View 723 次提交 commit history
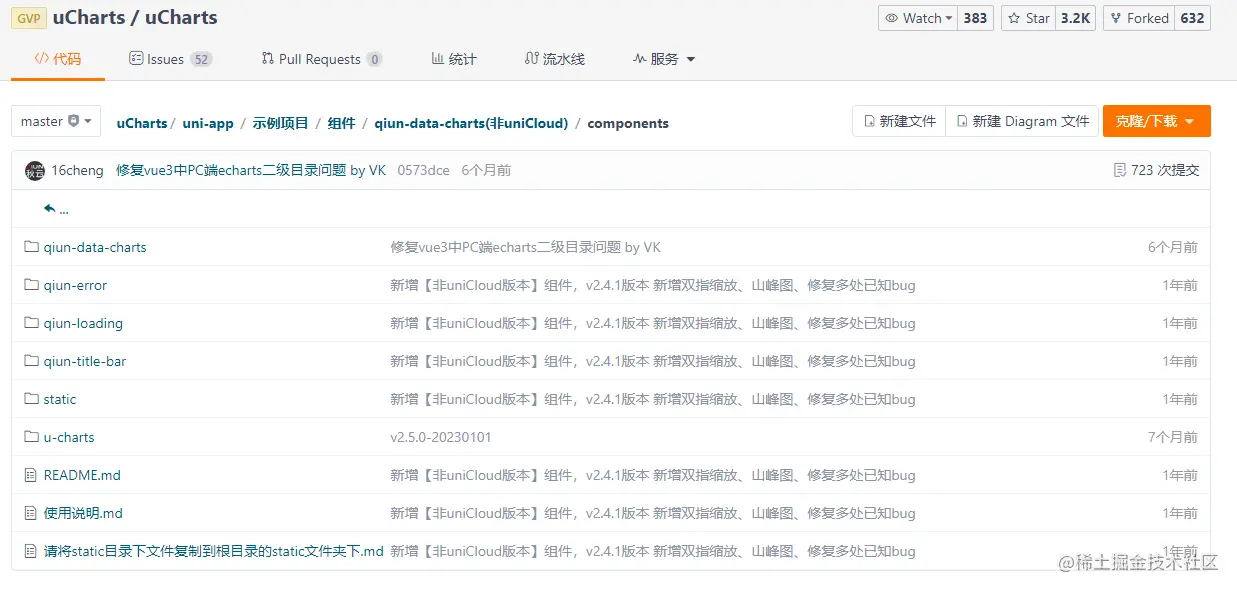The width and height of the screenshot is (1237, 591). click(x=1165, y=170)
